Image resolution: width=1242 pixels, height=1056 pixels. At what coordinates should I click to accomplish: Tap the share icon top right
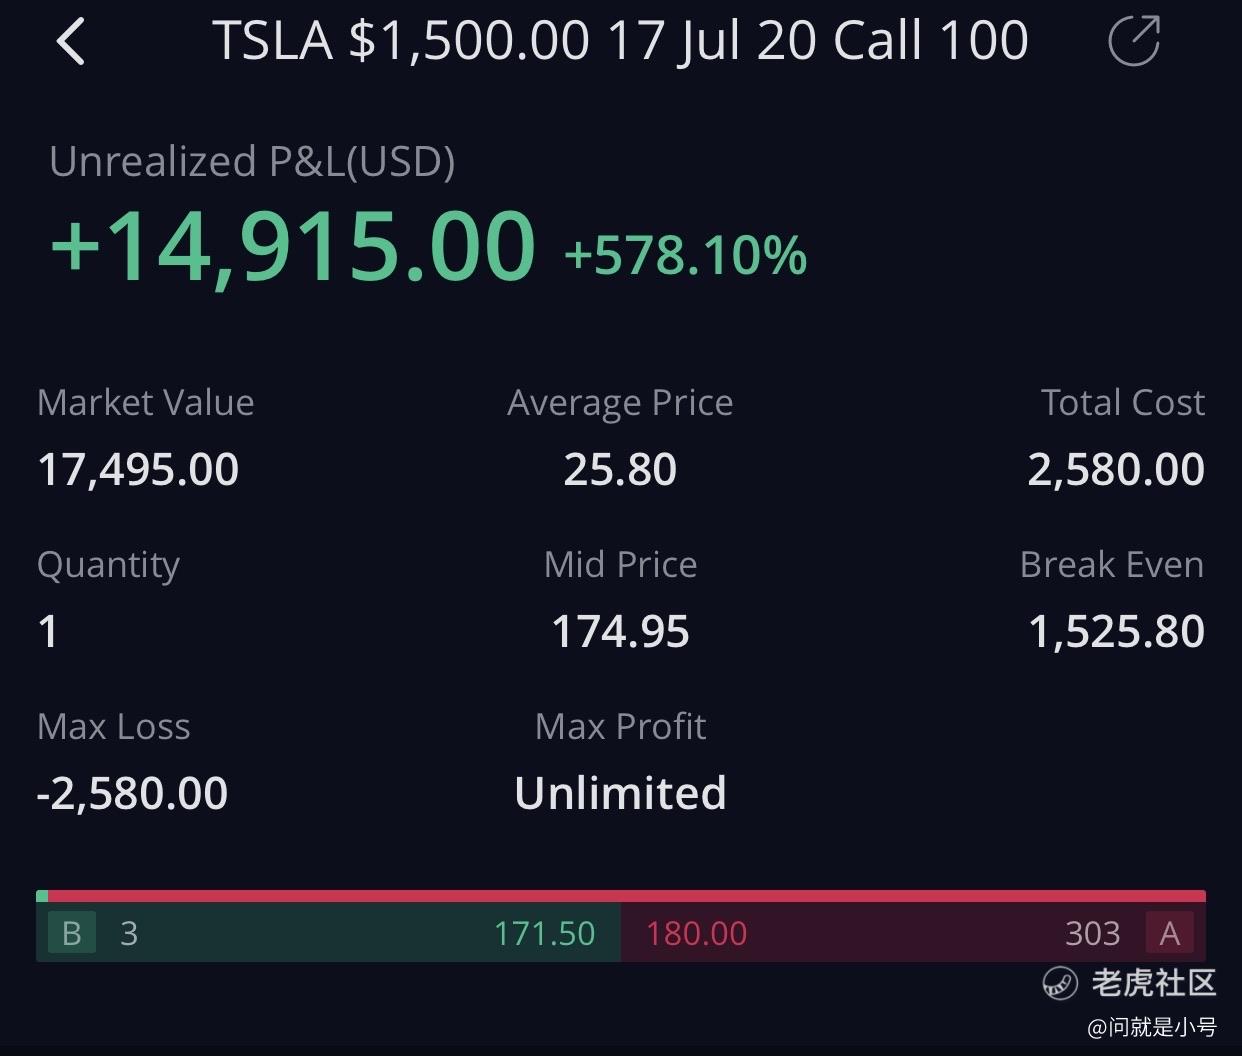[x=1134, y=42]
